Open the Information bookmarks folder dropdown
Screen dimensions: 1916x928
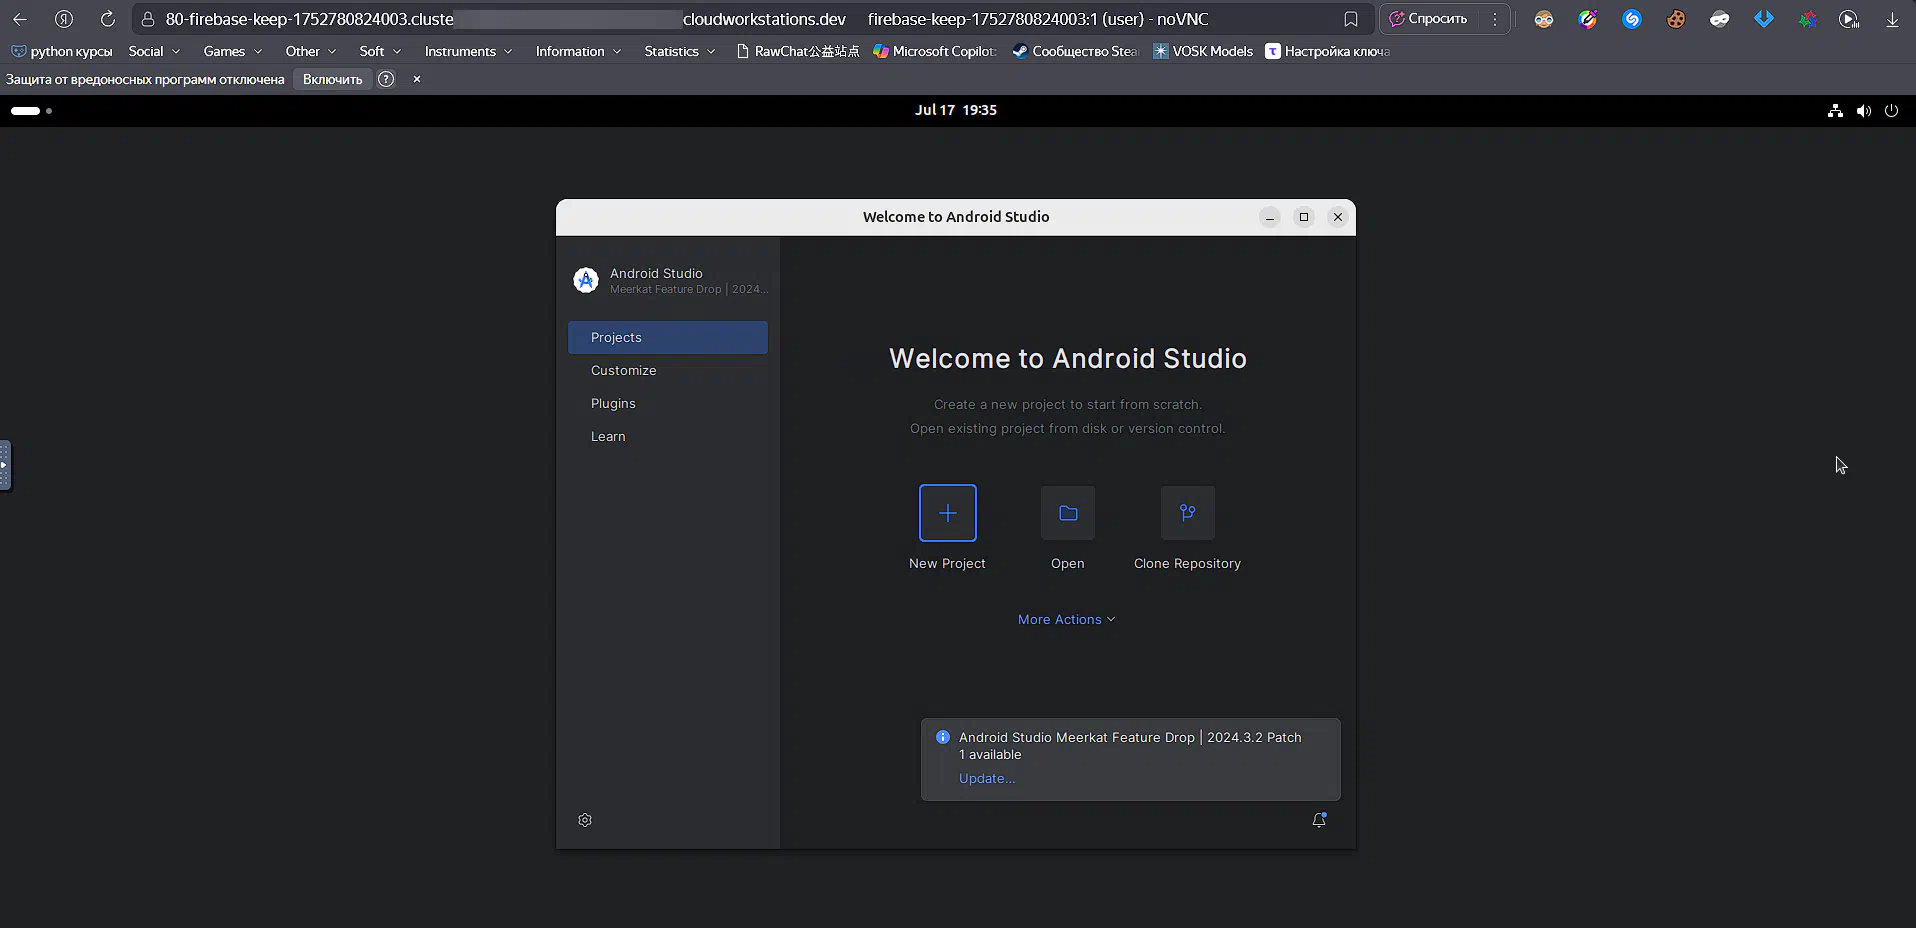(578, 51)
